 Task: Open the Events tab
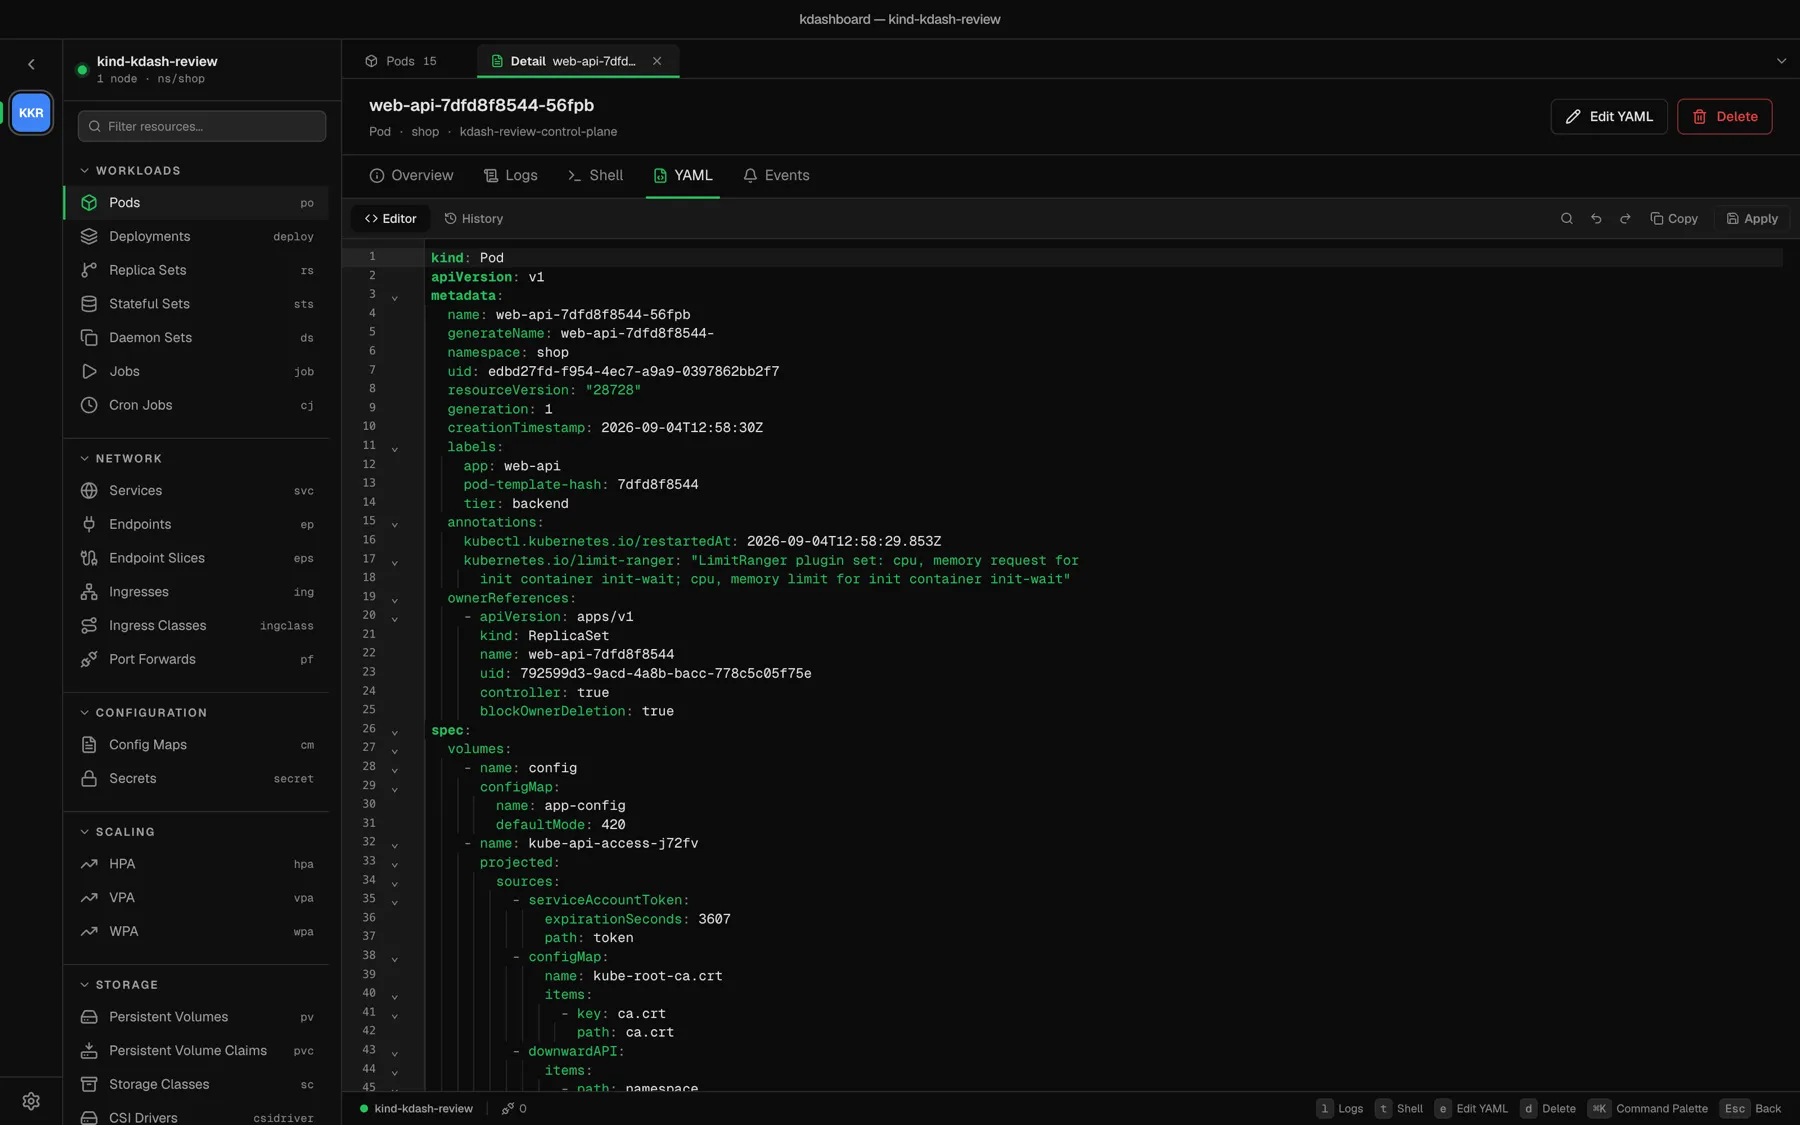pos(776,175)
